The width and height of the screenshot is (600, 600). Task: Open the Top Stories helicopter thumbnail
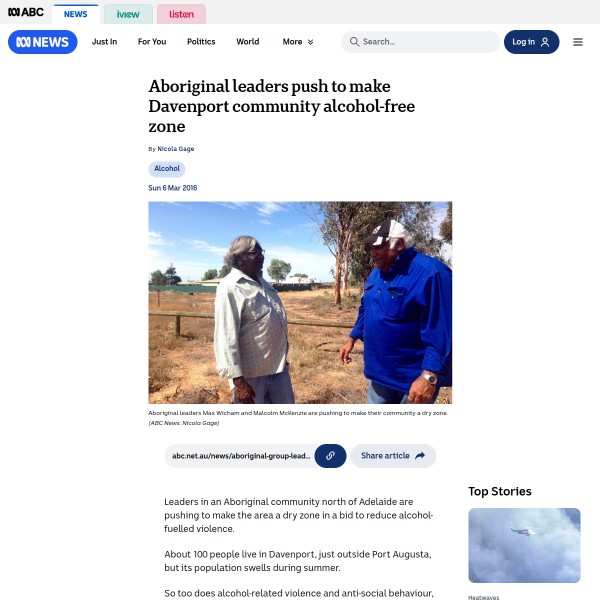click(524, 545)
